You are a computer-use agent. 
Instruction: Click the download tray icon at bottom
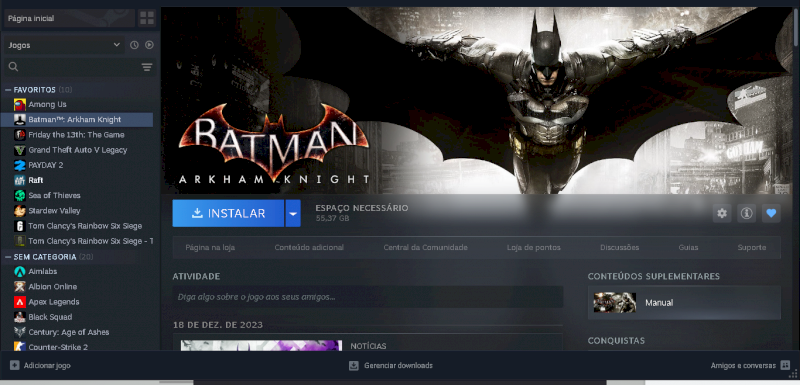354,366
